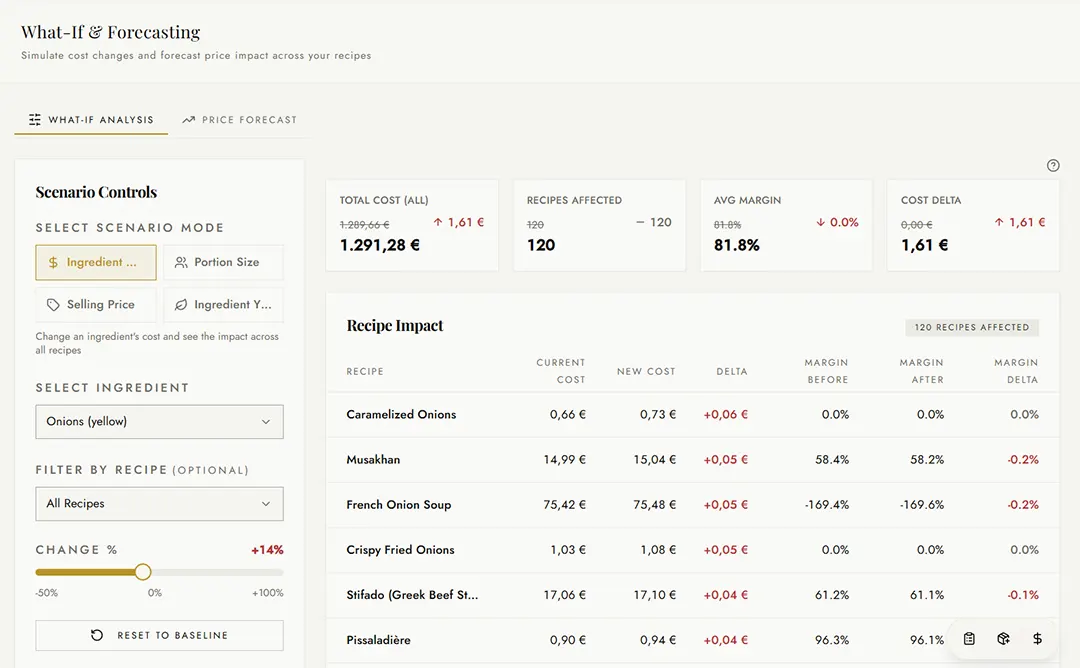Enable the Selling Price scenario mode
The height and width of the screenshot is (668, 1080).
click(x=95, y=304)
